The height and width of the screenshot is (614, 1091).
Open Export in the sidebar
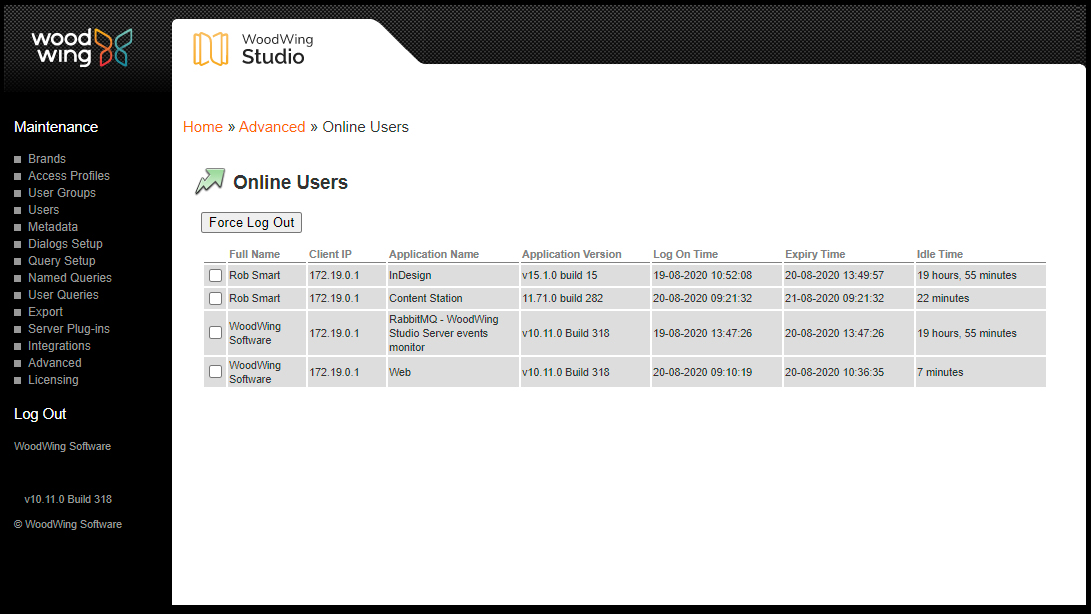pos(45,312)
